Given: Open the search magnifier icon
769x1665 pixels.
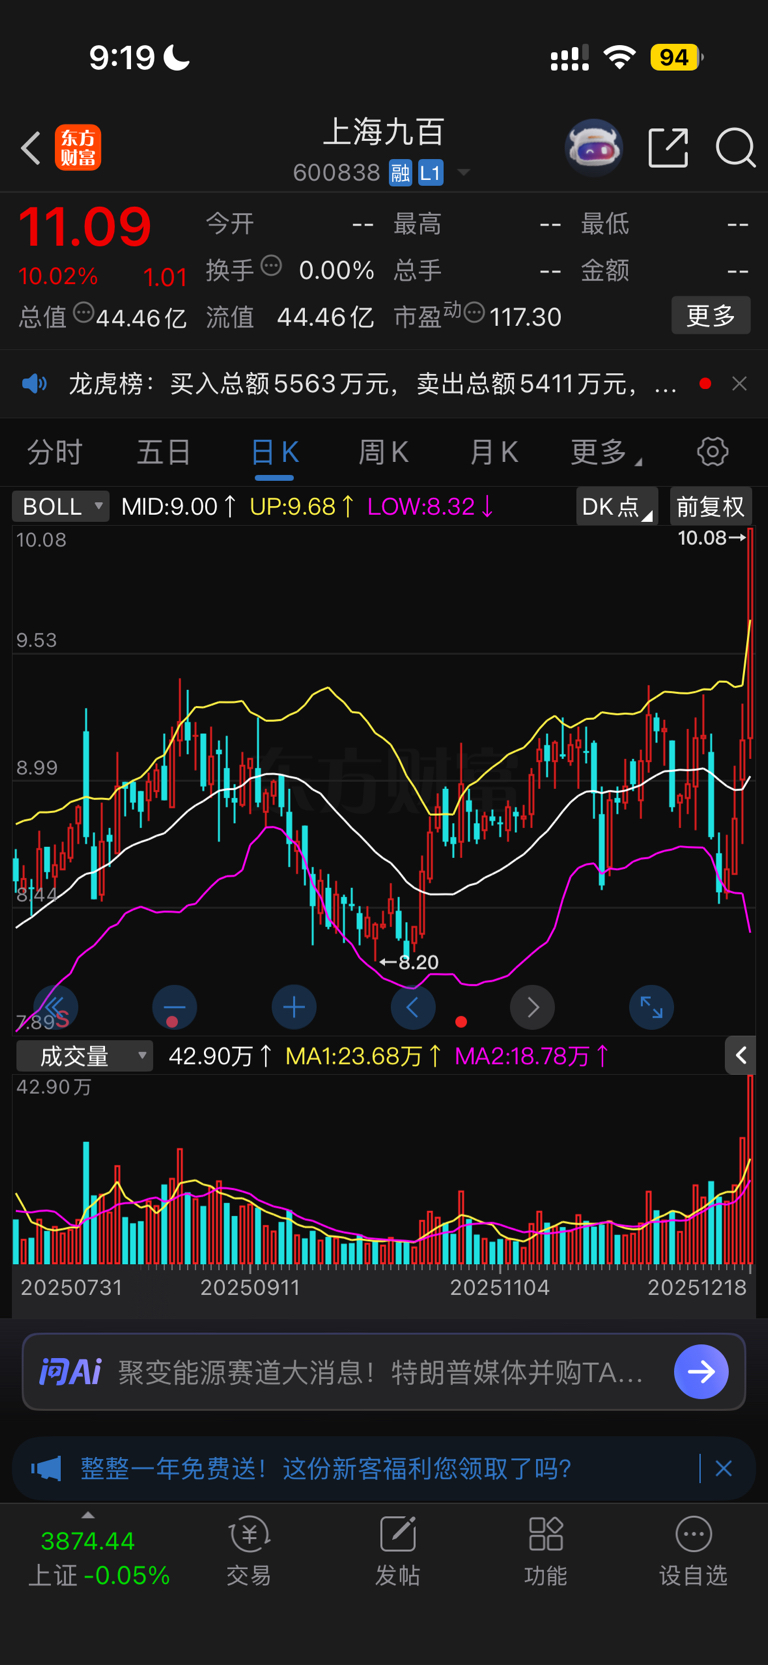Looking at the screenshot, I should (735, 148).
